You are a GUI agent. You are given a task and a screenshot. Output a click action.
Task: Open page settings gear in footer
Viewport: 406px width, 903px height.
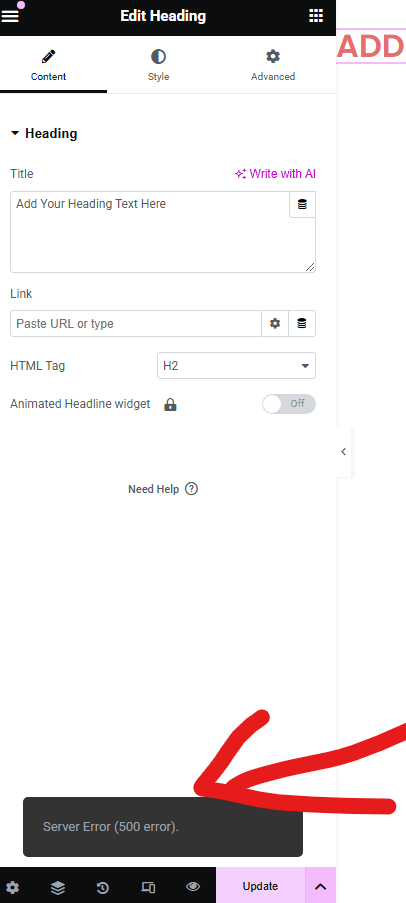pyautogui.click(x=13, y=886)
